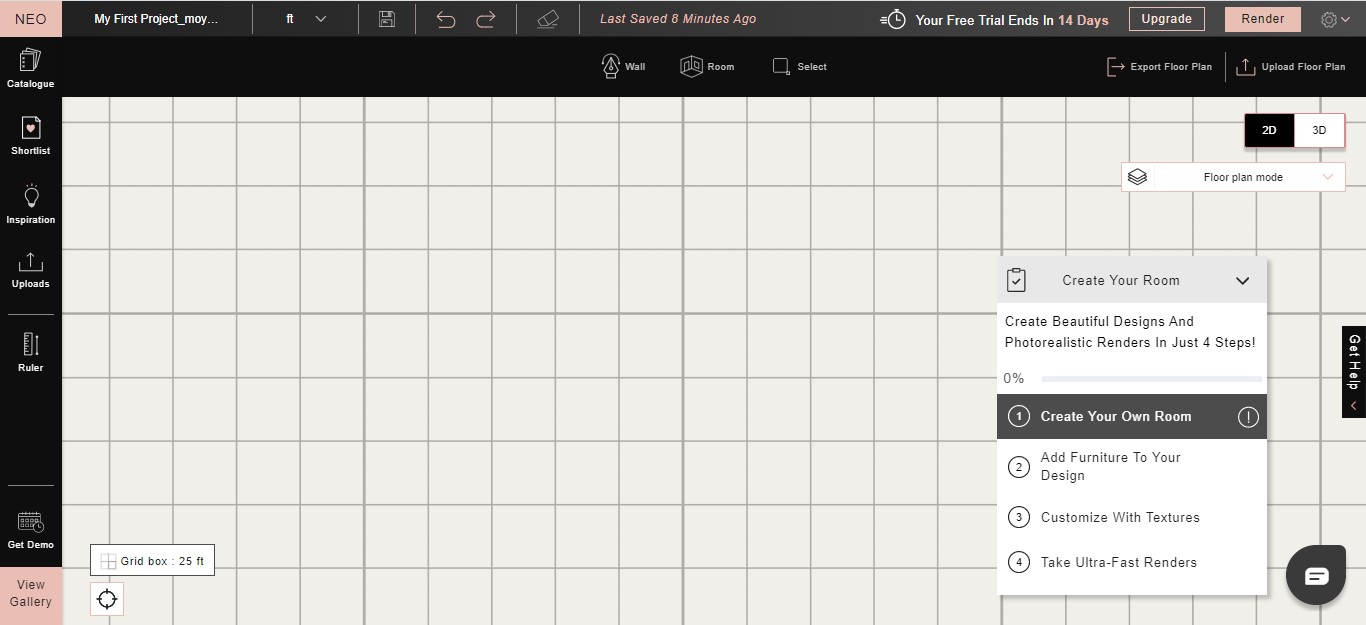The image size is (1366, 625).
Task: Choose the Room tool
Action: [707, 67]
